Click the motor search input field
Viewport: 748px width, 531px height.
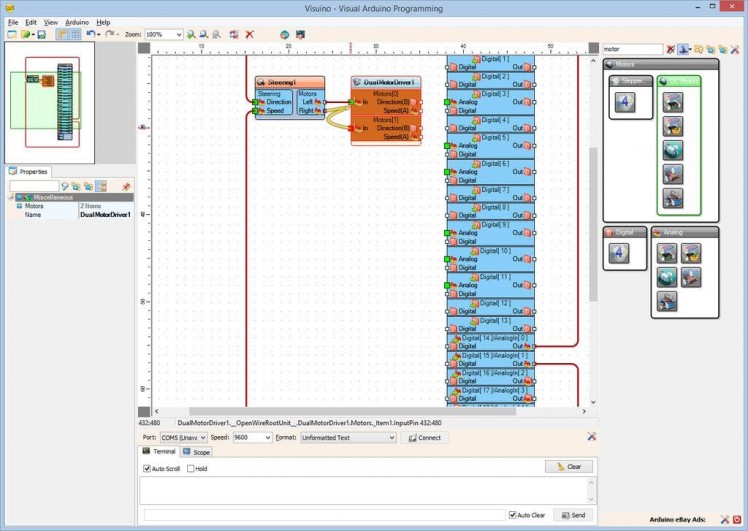[632, 48]
